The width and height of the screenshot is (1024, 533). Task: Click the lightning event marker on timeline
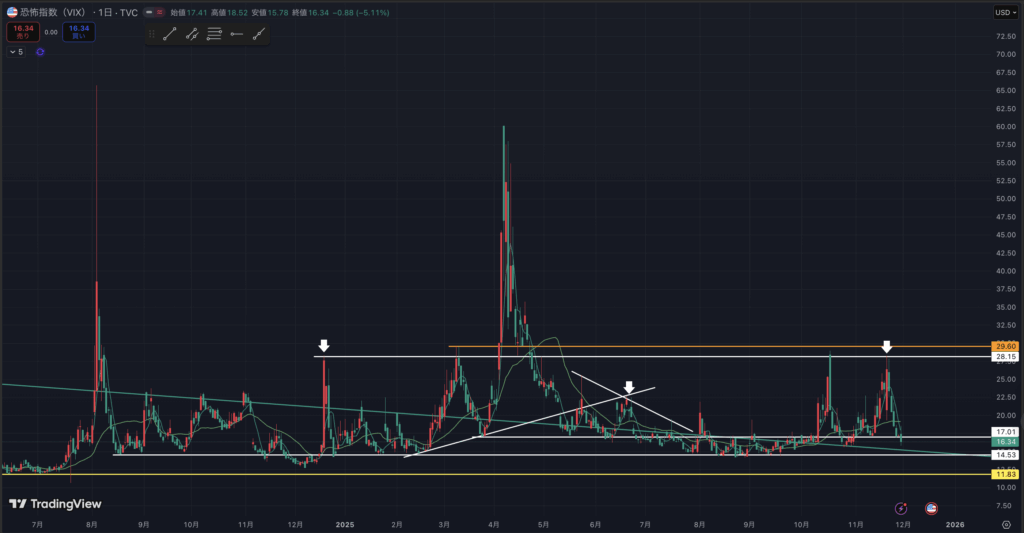point(901,508)
